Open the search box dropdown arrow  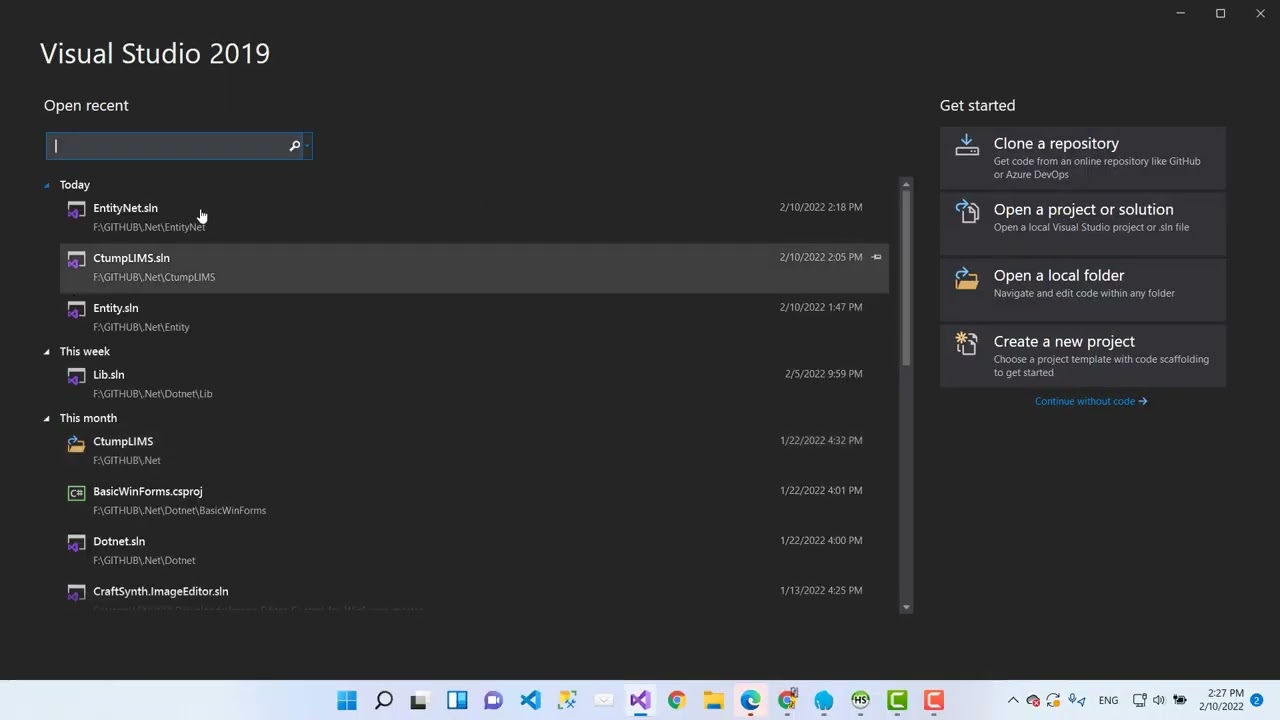[x=306, y=146]
